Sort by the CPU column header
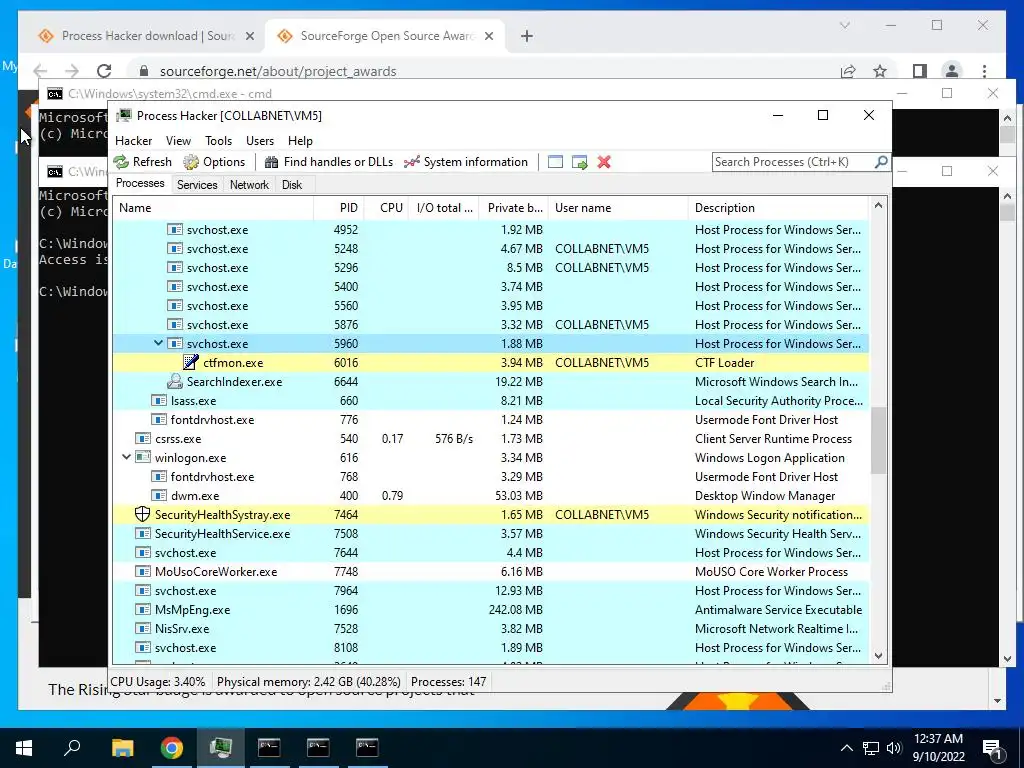Screen dimensions: 1024x768 tap(387, 208)
